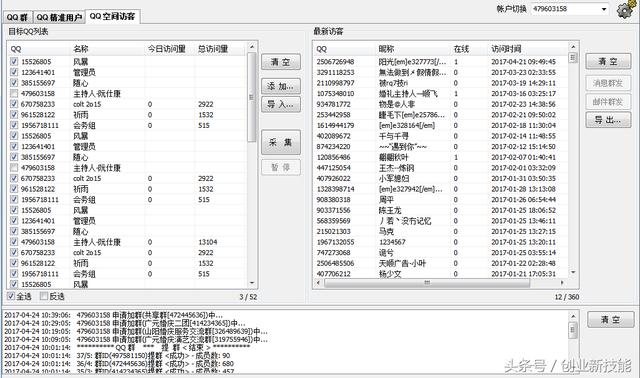Click scroll-down arrow of visitor list
Viewport: 640px width, 378px height.
pyautogui.click(x=573, y=272)
